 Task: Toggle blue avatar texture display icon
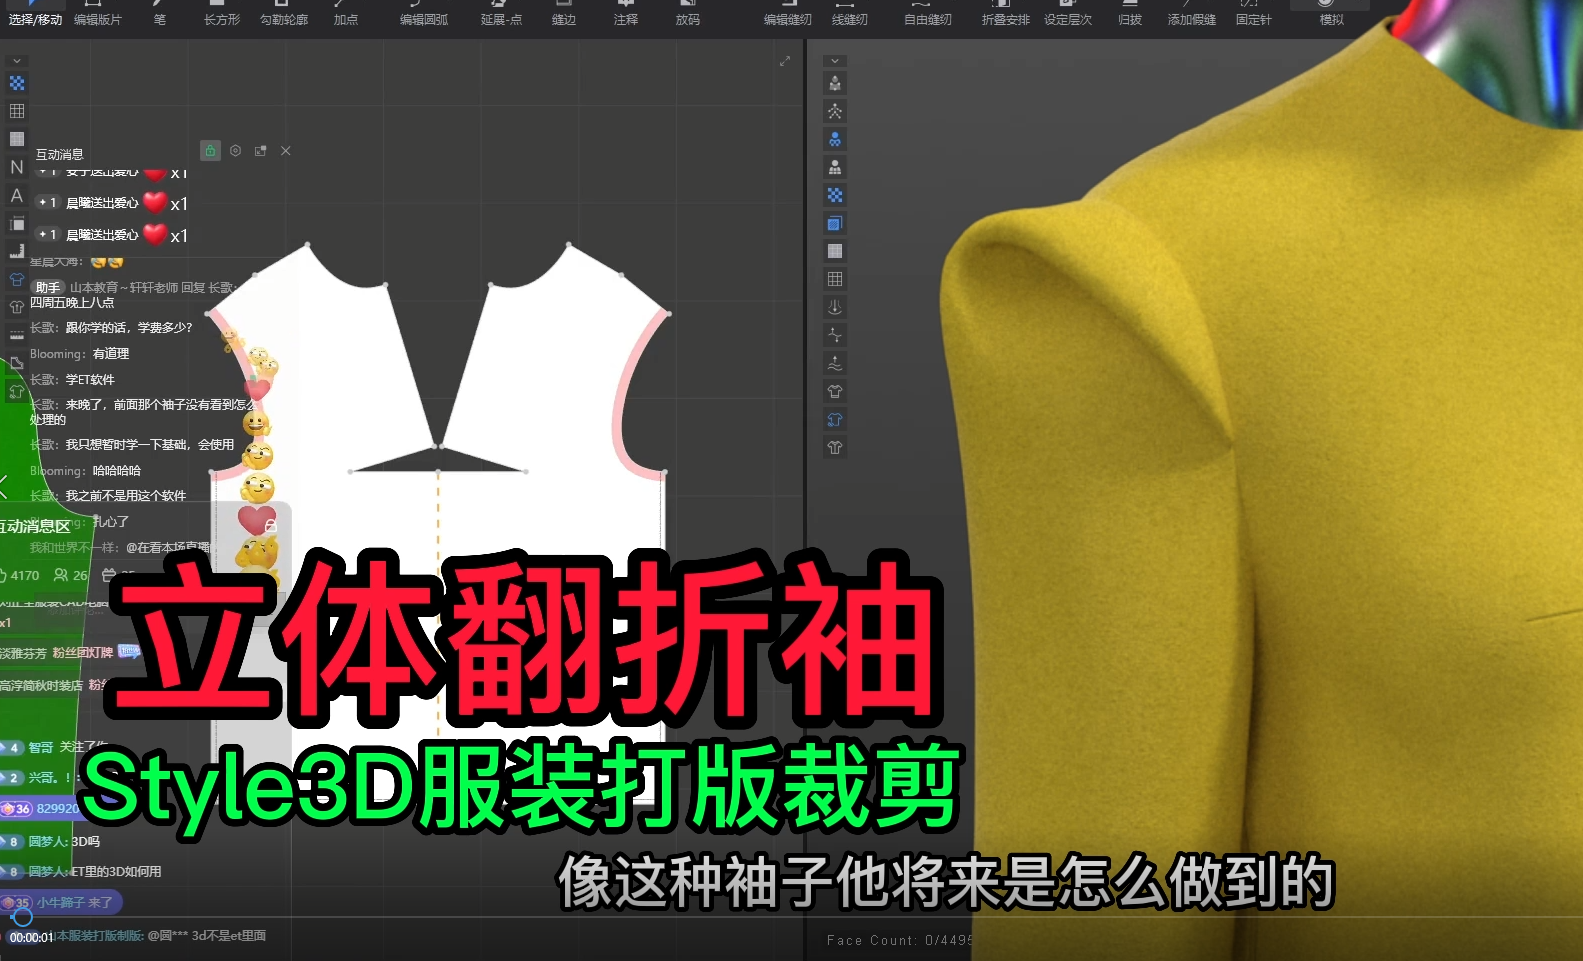pos(835,139)
